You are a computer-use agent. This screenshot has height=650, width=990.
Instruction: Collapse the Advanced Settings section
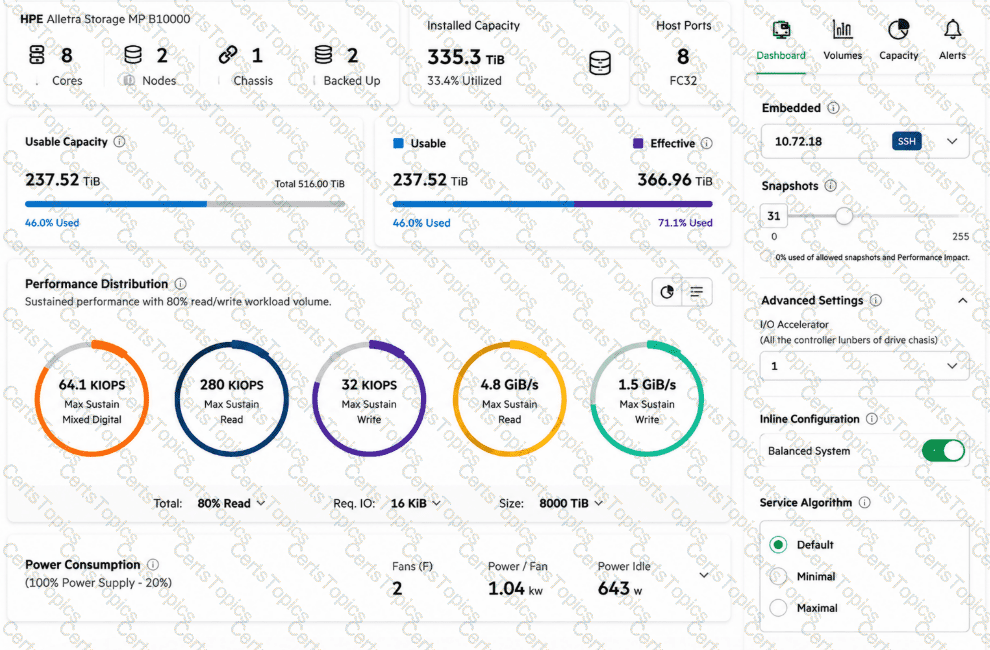pyautogui.click(x=962, y=301)
